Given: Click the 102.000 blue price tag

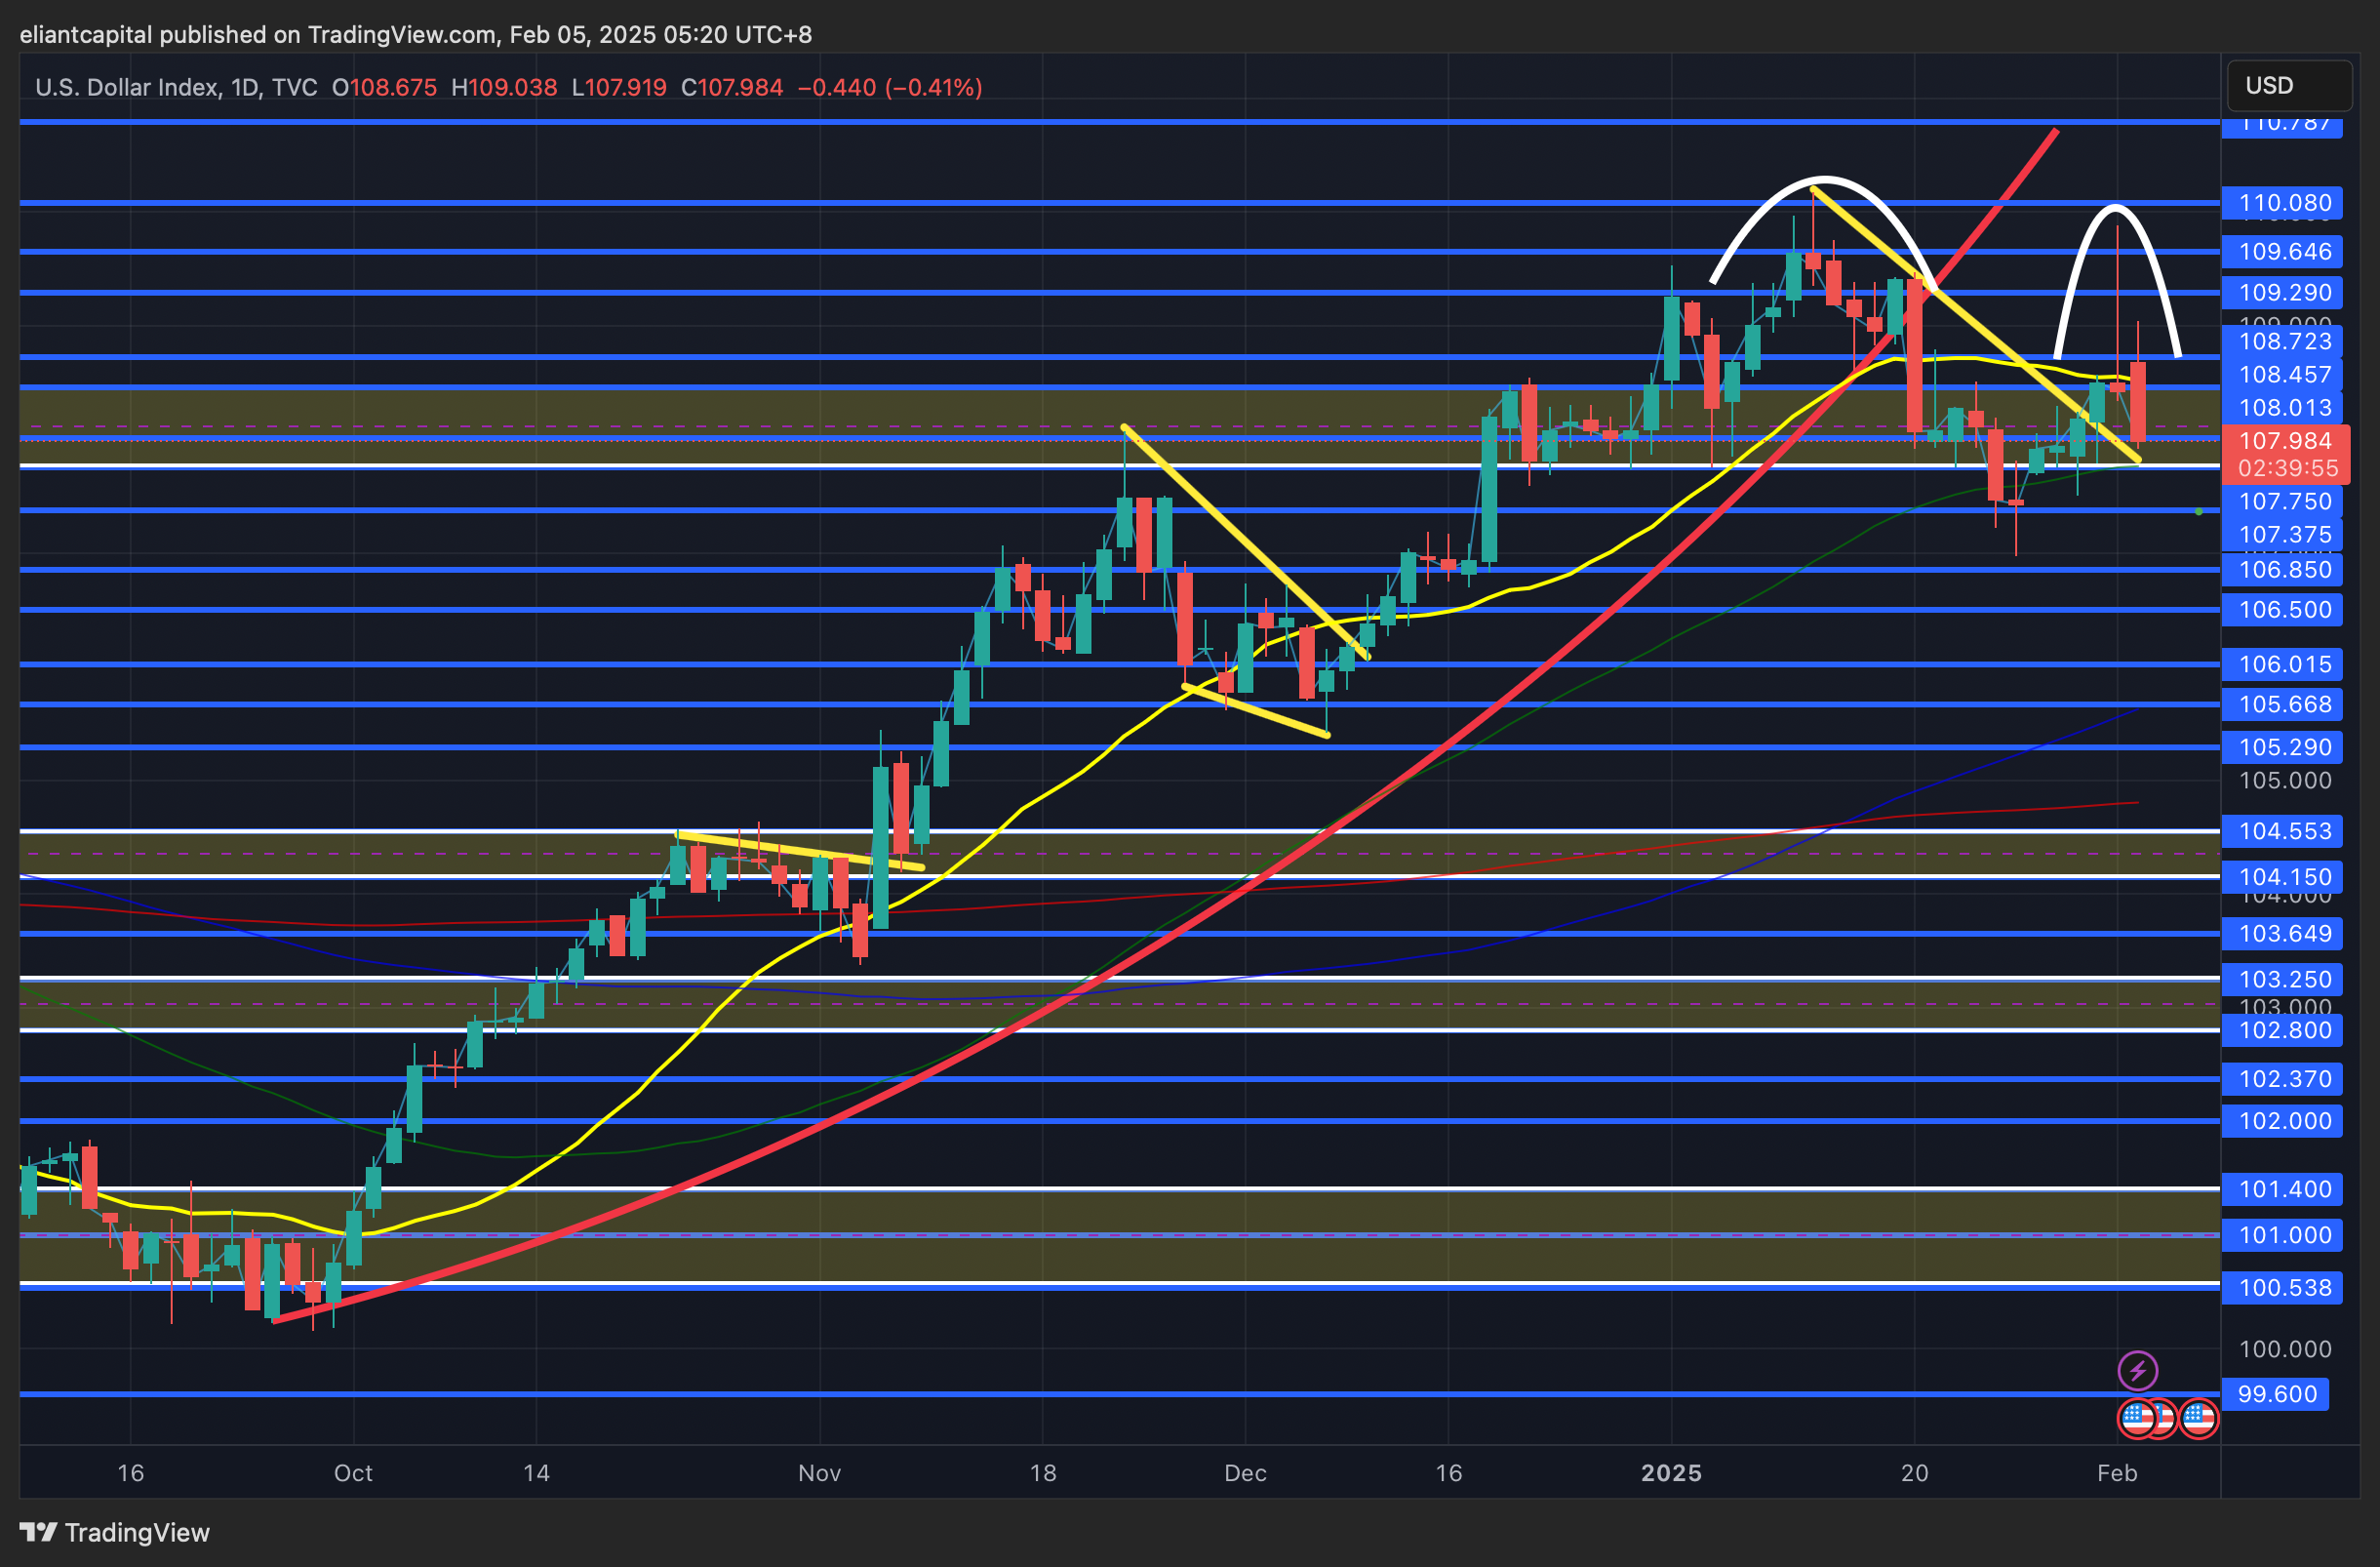Looking at the screenshot, I should pos(2284,1121).
